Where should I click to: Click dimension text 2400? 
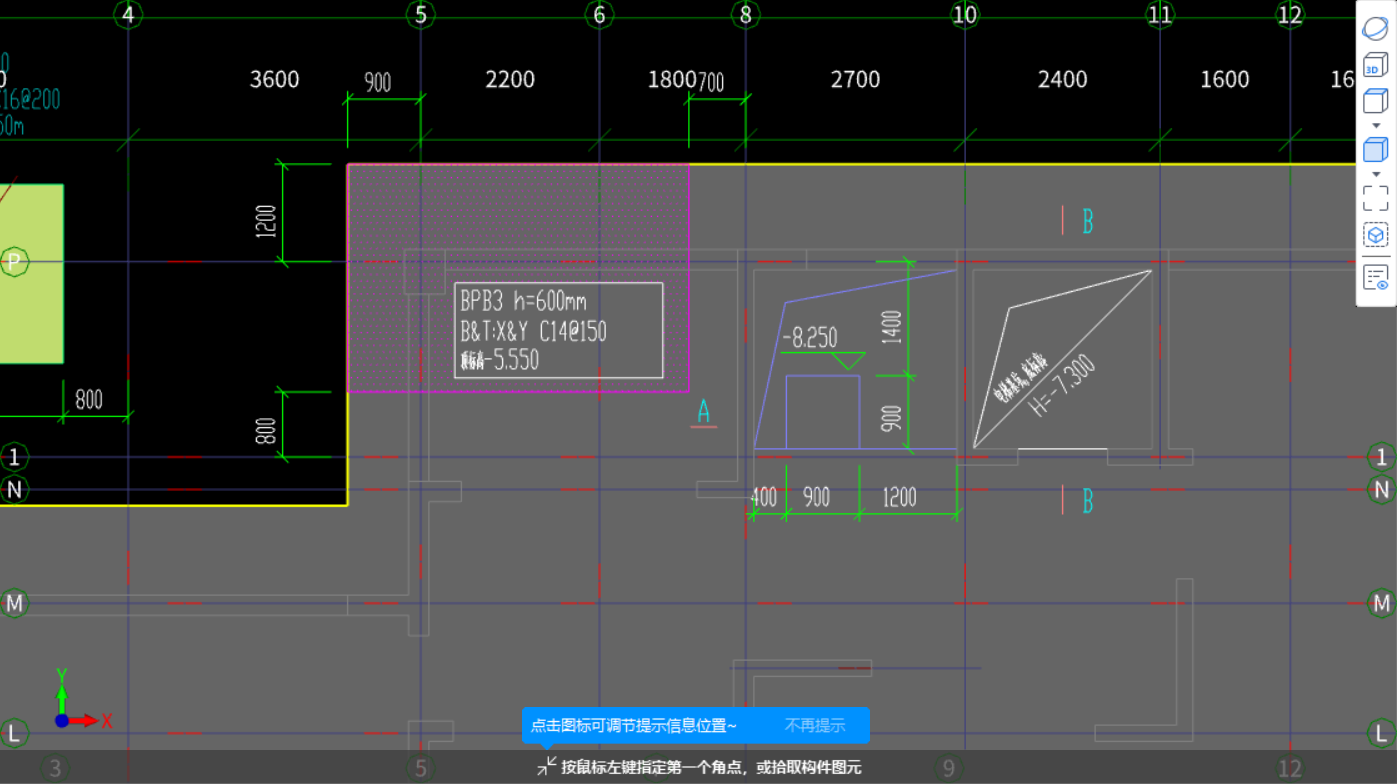(x=1062, y=79)
